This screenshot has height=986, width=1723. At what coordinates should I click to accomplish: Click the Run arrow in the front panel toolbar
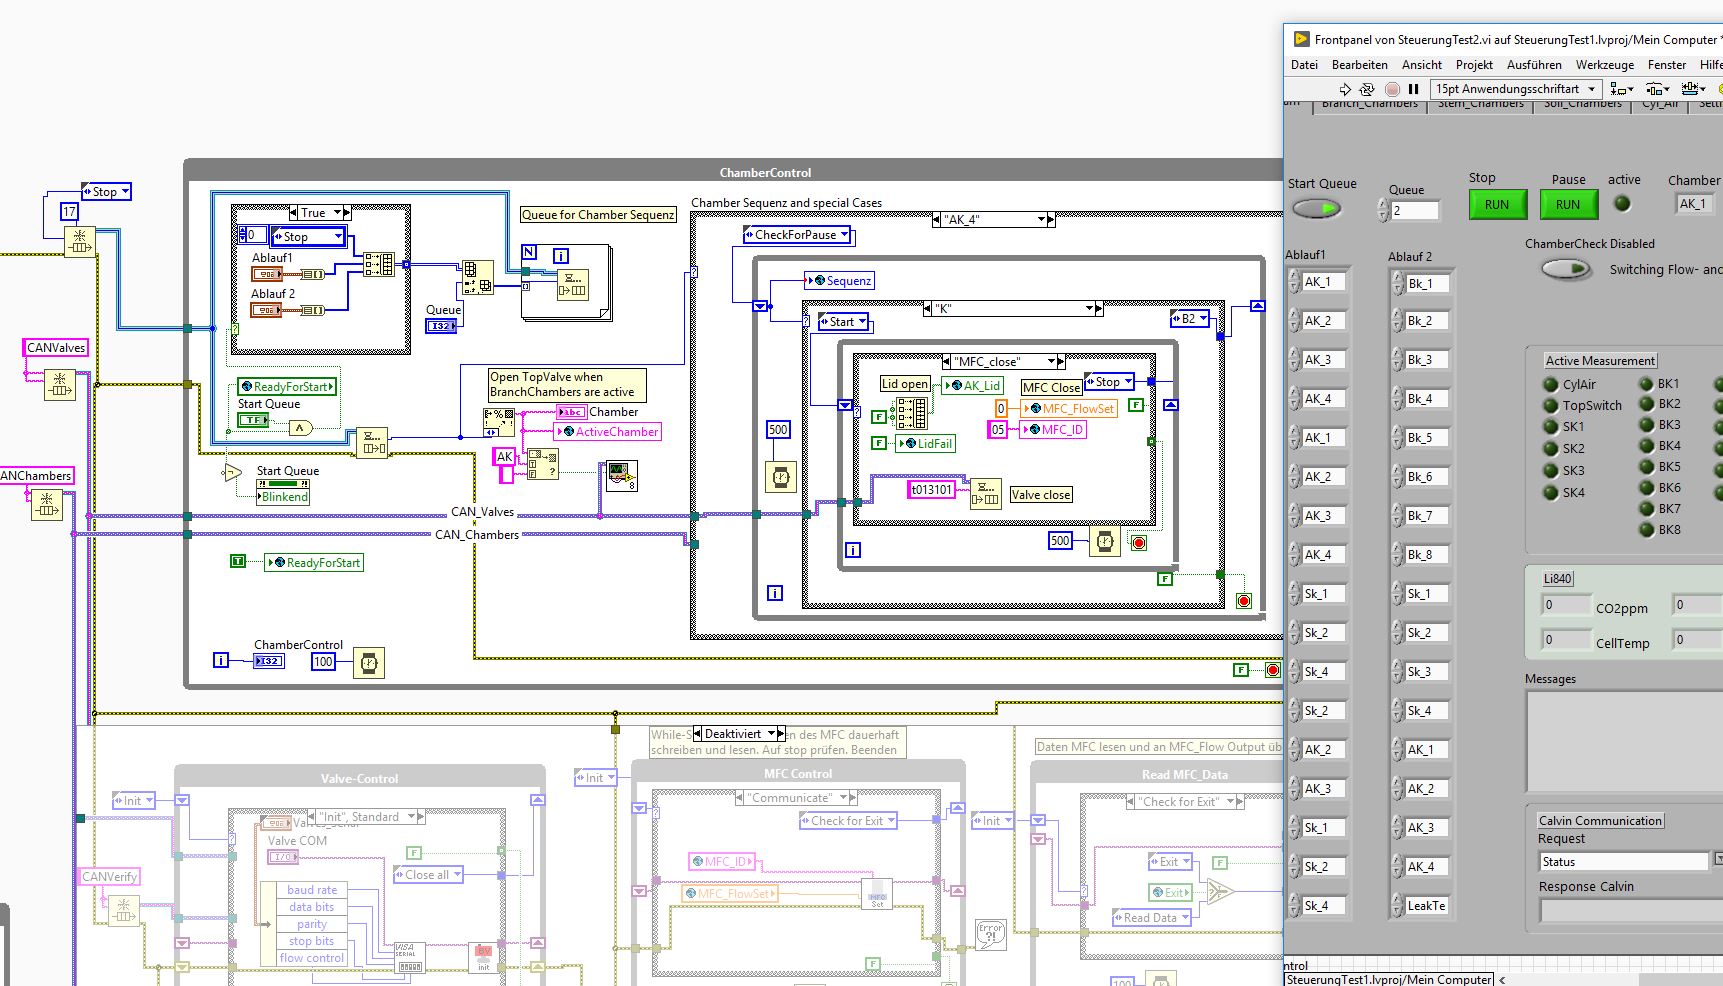(x=1345, y=89)
